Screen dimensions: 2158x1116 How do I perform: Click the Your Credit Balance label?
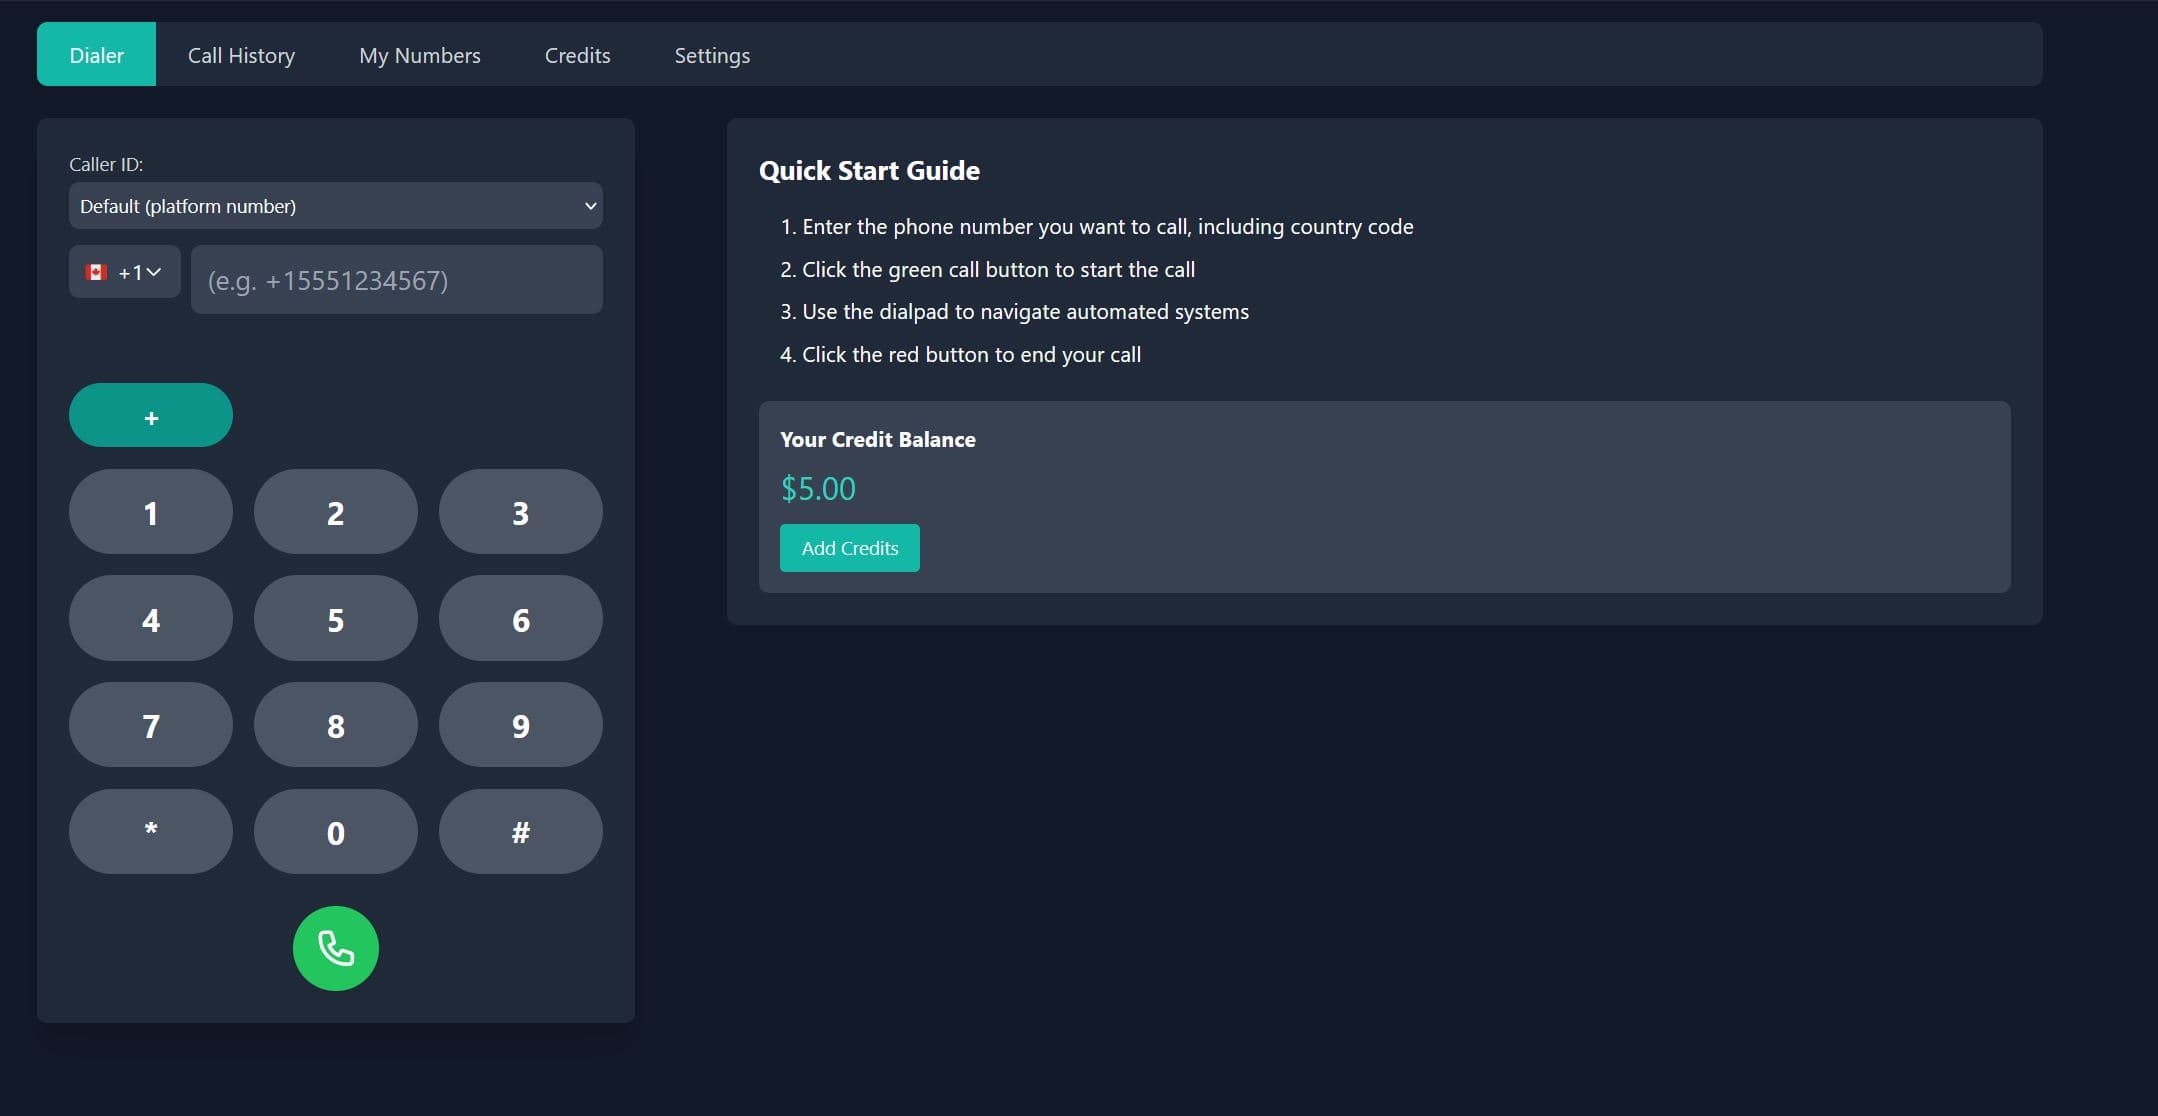pyautogui.click(x=877, y=439)
